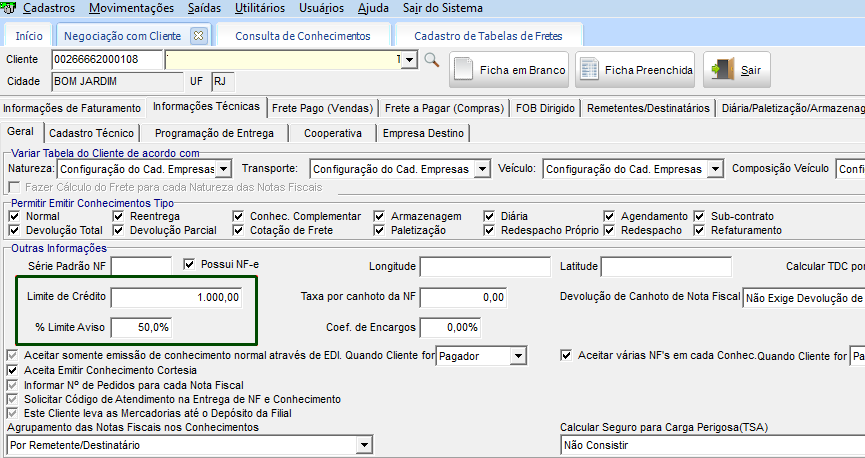
Task: Click the Sair button with door icon
Action: 736,70
